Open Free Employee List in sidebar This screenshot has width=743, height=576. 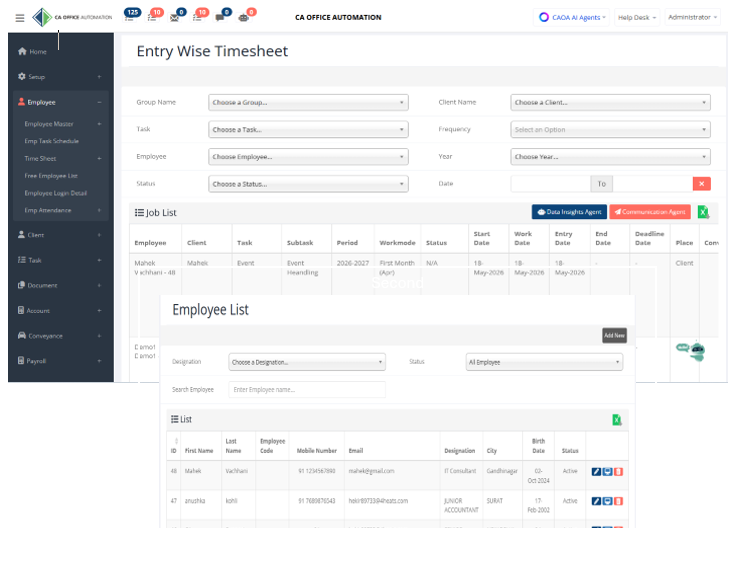click(x=51, y=176)
